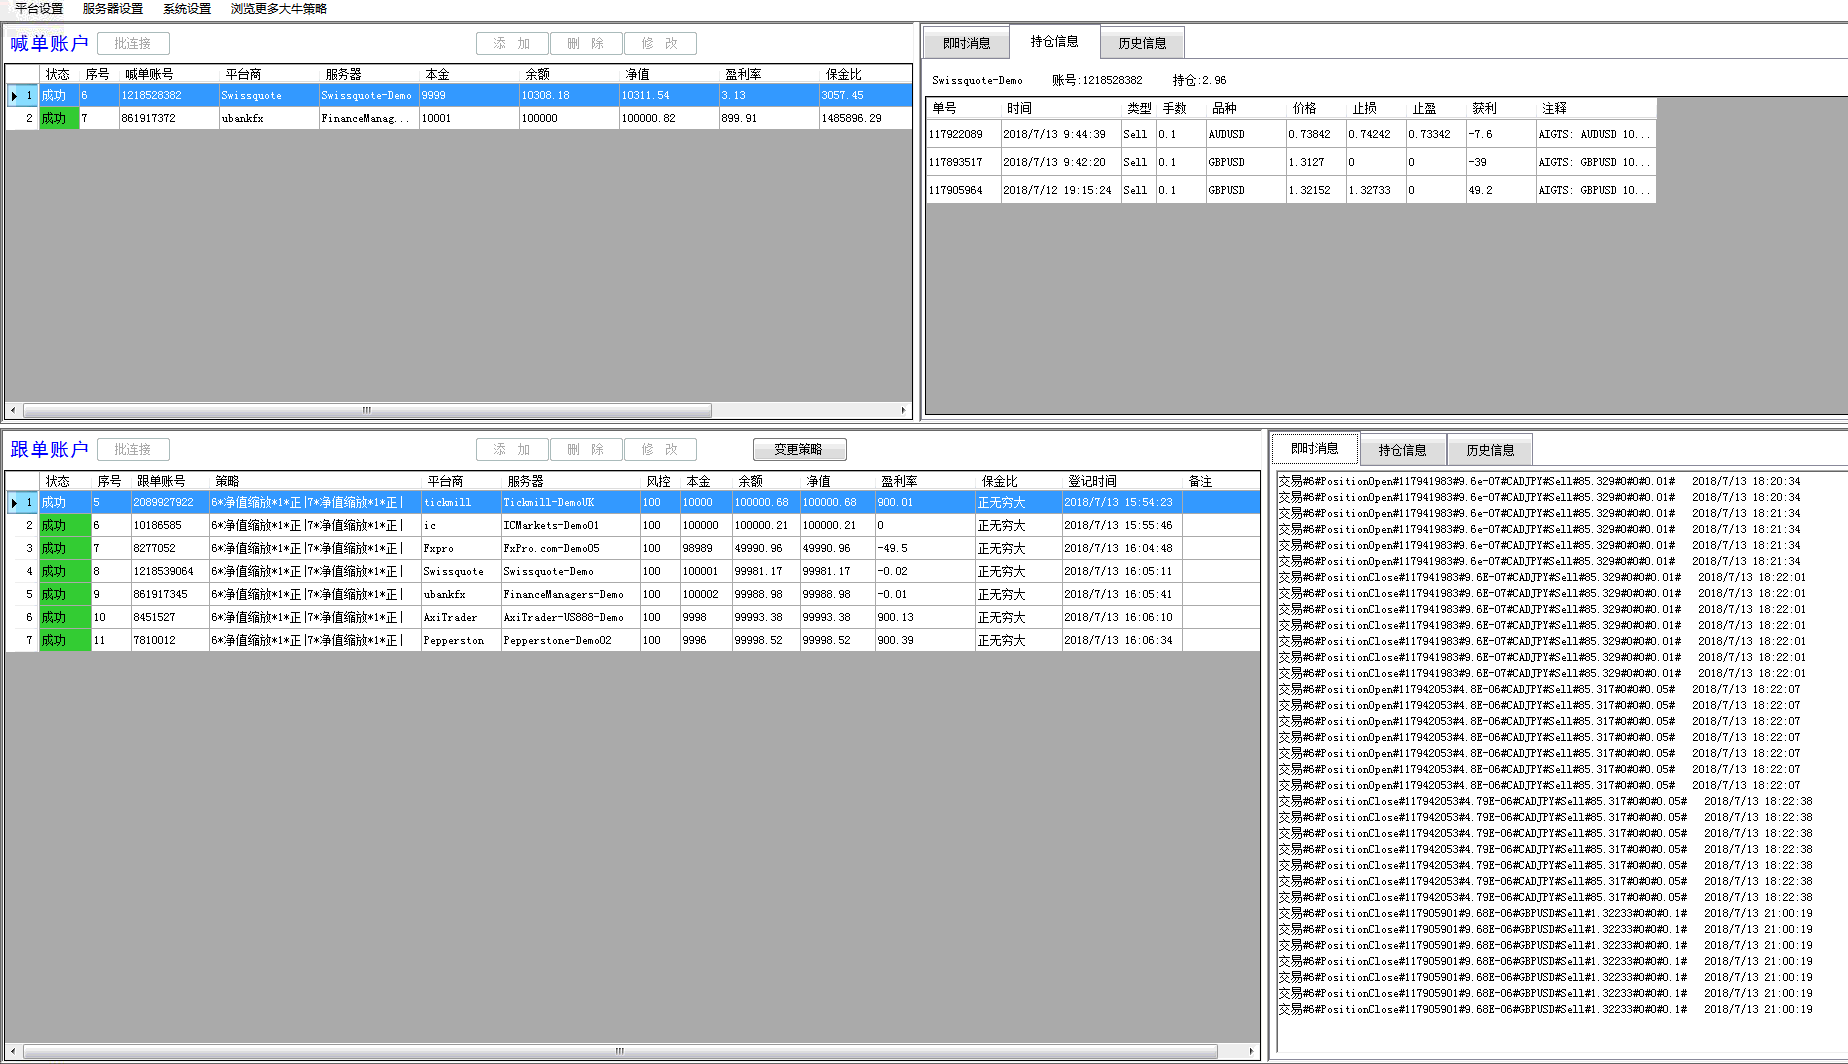
Task: Click first log entry at 18:20:34
Action: pyautogui.click(x=1539, y=482)
